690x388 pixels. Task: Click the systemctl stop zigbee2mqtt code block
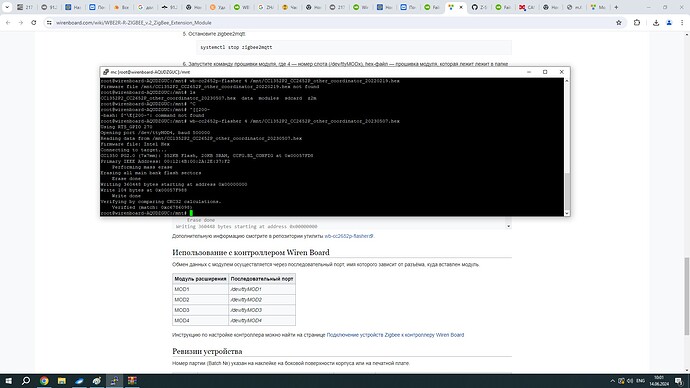point(354,47)
